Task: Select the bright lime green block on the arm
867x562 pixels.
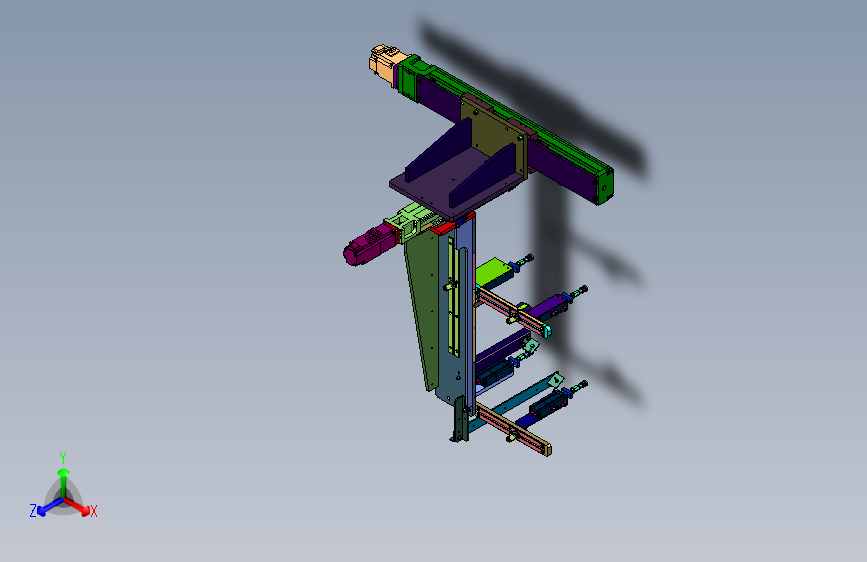Action: point(493,272)
